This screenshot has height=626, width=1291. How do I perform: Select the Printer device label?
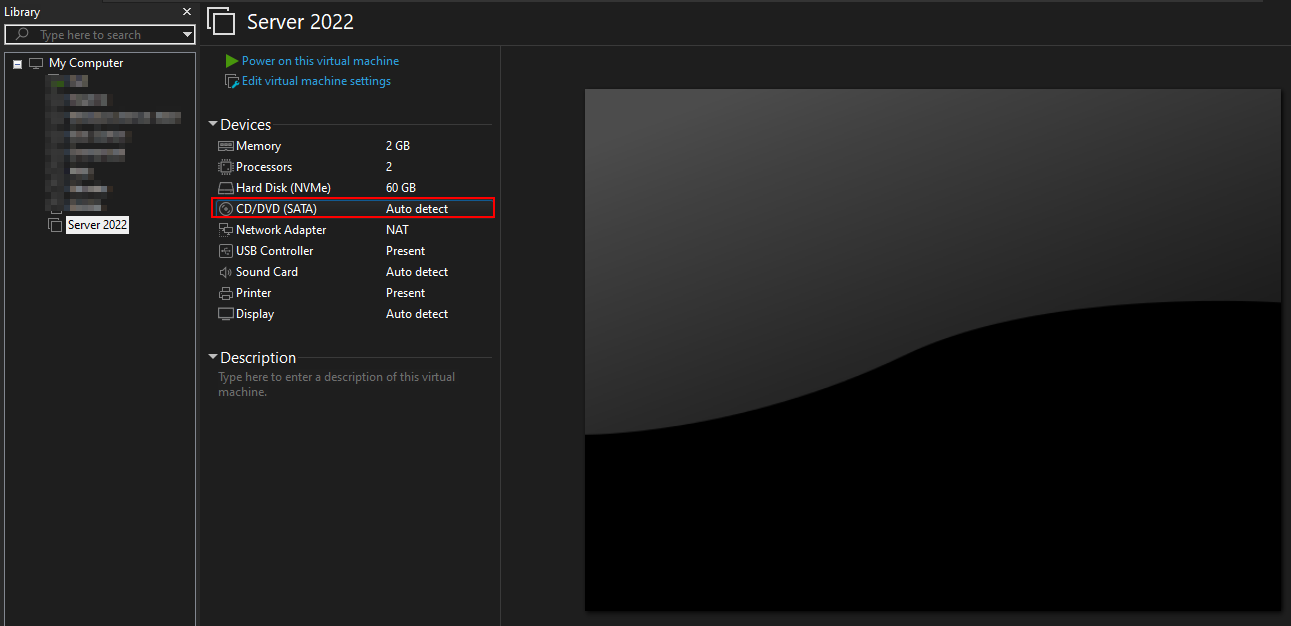(254, 293)
